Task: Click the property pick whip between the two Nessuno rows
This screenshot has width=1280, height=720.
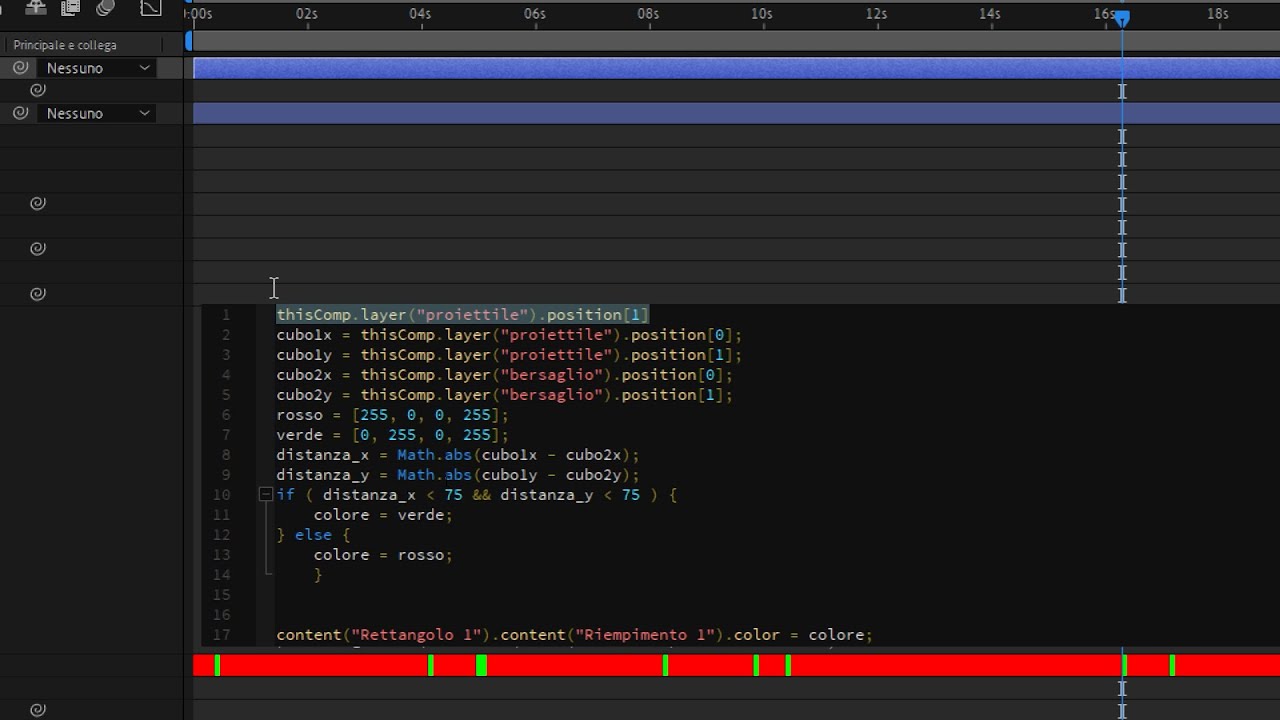Action: (x=38, y=90)
